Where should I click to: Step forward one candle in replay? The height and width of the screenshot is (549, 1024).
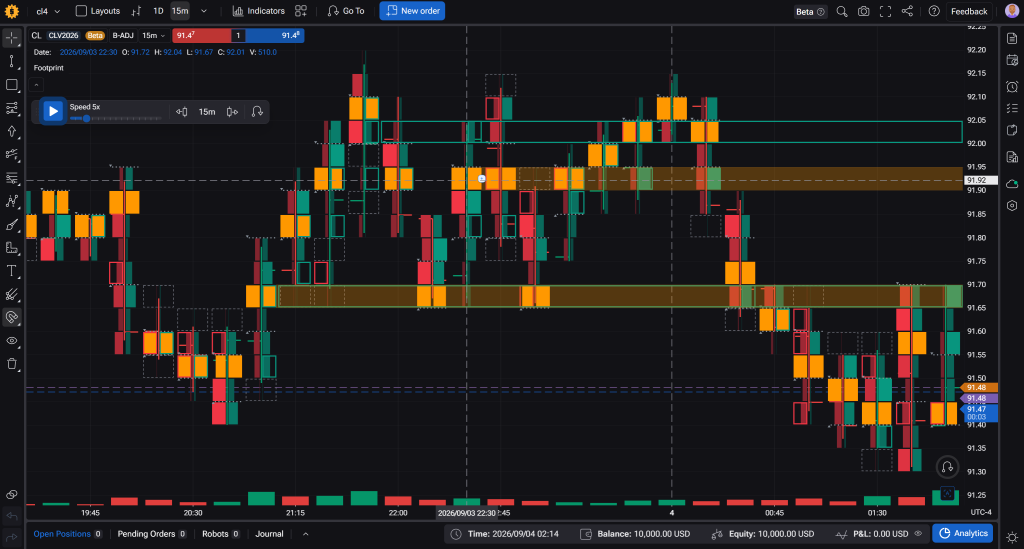point(232,112)
